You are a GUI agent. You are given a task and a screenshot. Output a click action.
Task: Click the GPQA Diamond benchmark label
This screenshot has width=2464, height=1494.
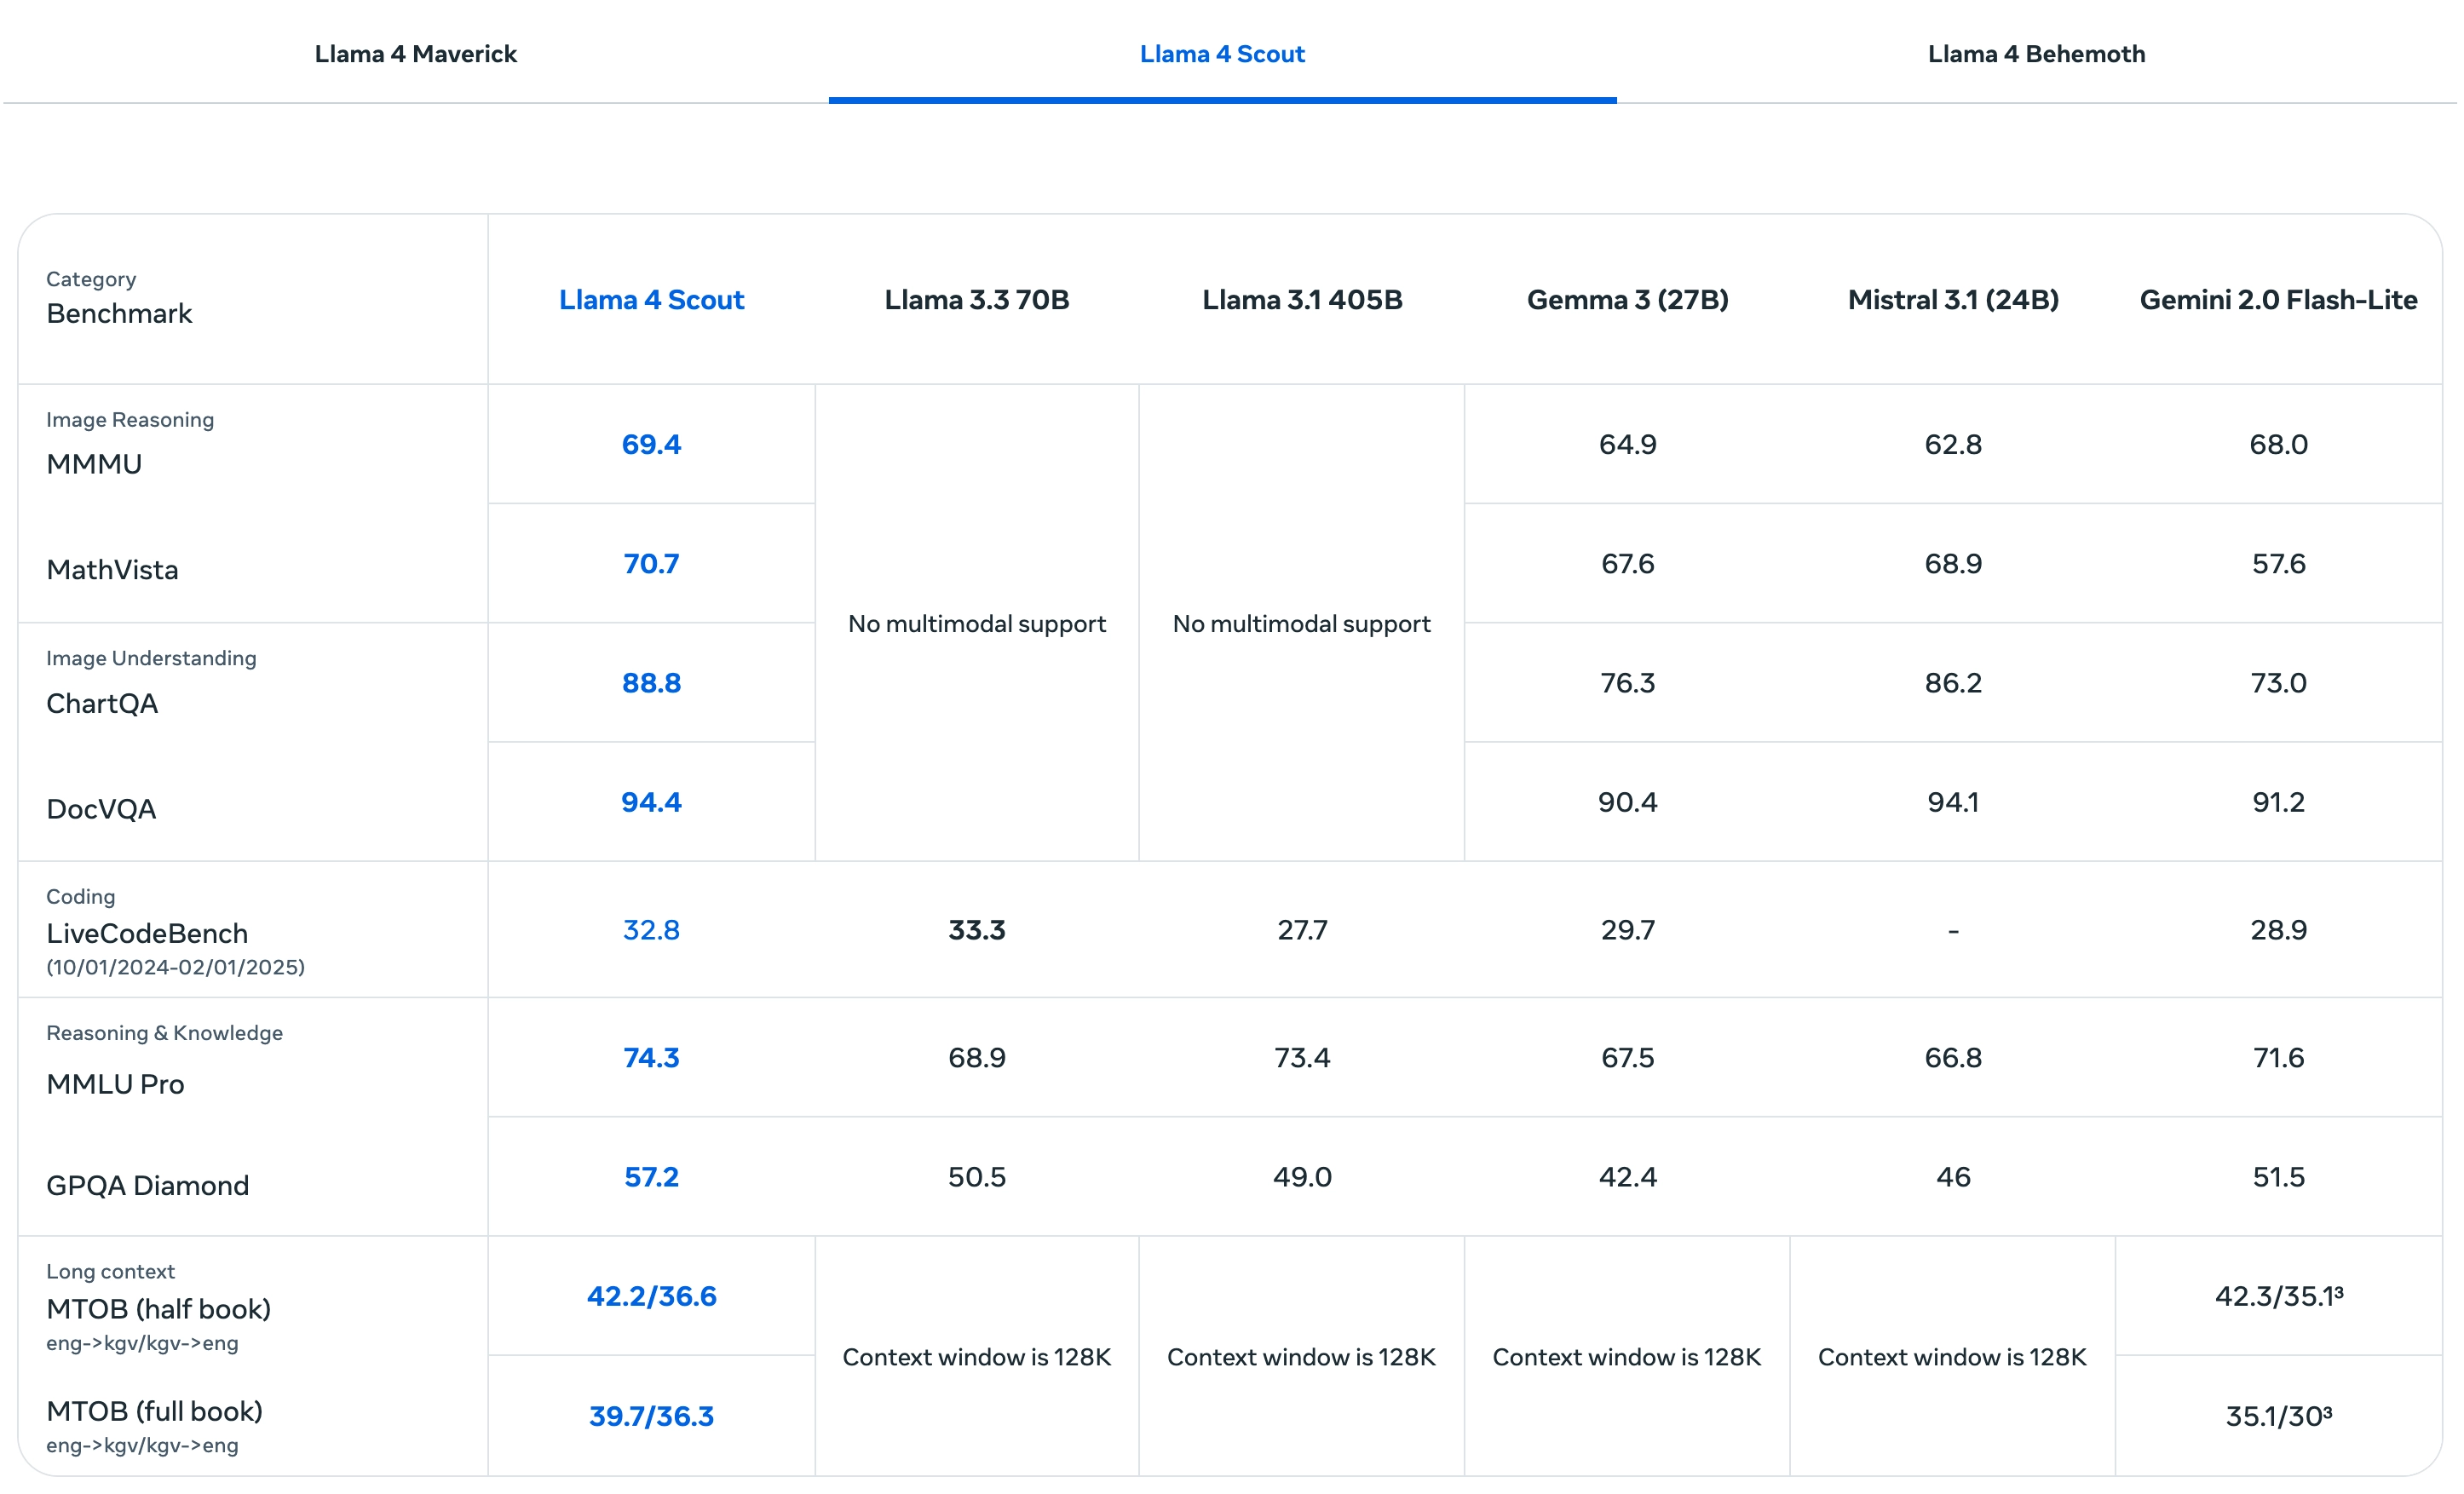147,1186
